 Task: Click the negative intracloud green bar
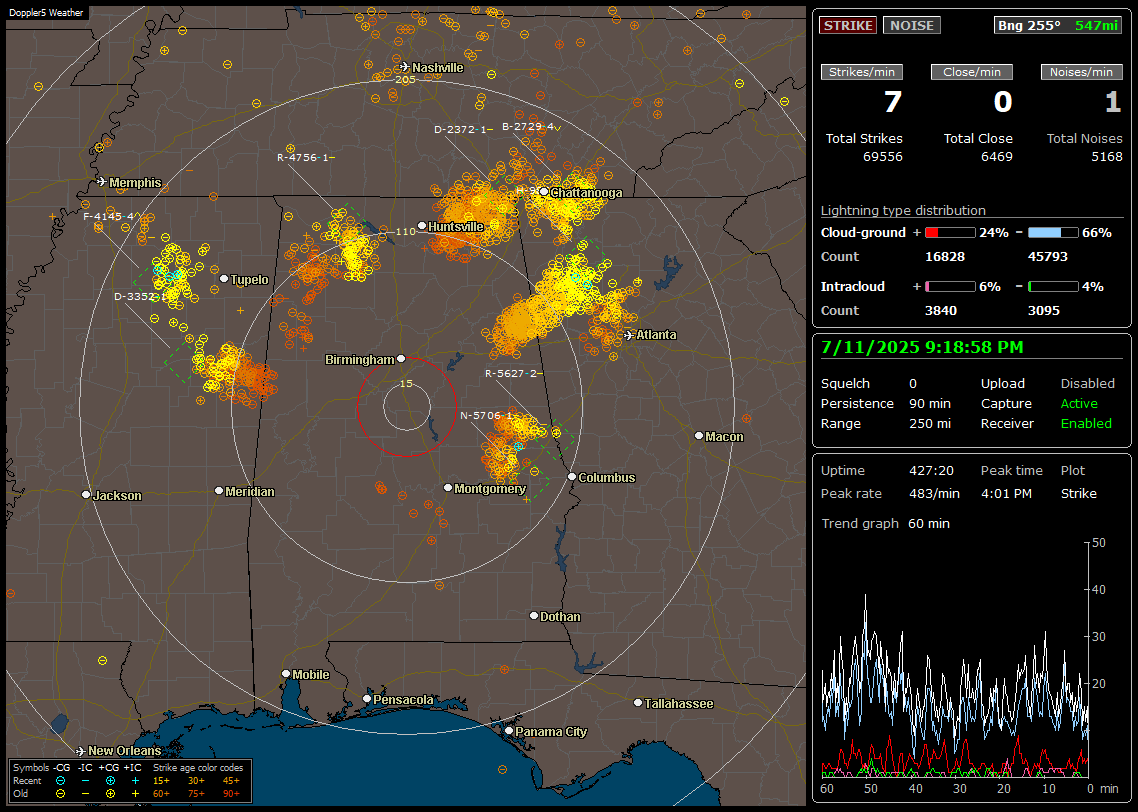click(1053, 287)
